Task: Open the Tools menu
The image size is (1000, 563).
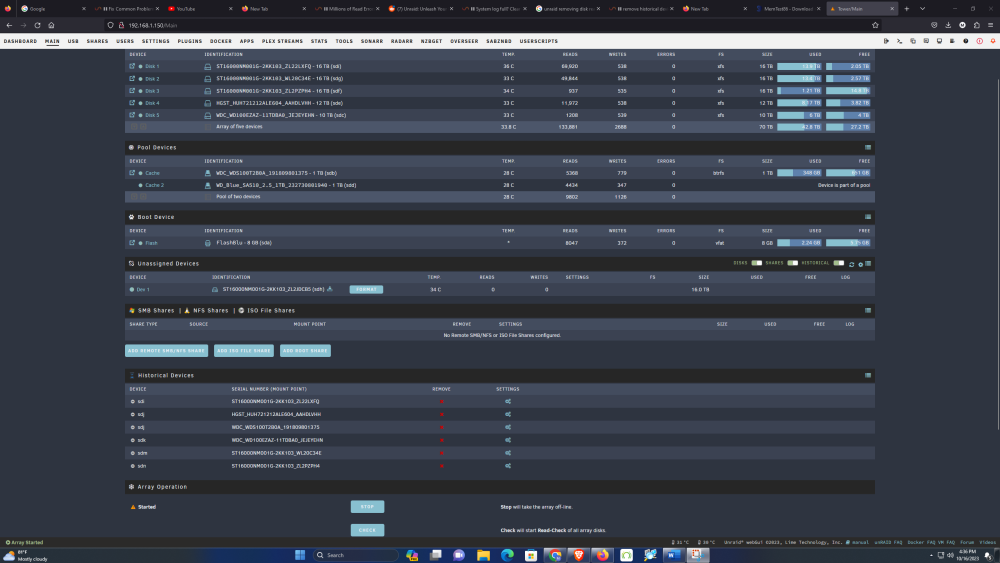Action: (344, 41)
